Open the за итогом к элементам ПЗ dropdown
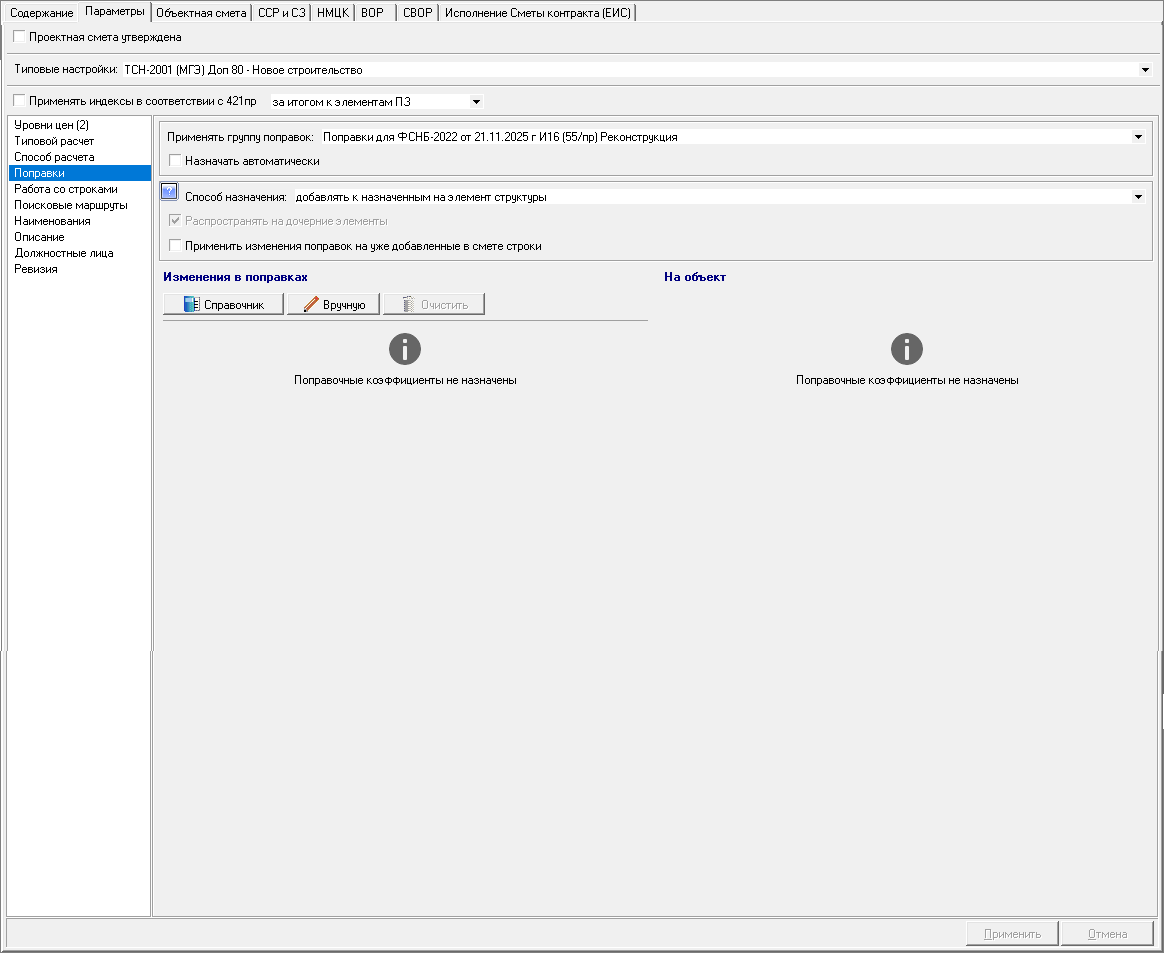 [477, 102]
